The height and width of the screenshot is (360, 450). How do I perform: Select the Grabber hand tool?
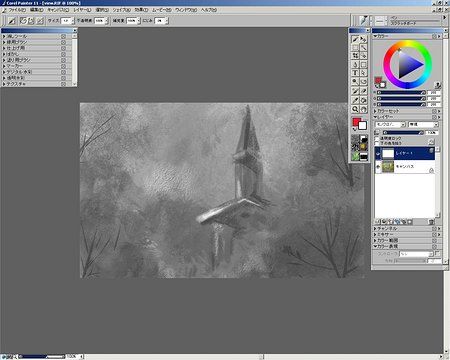click(x=363, y=109)
